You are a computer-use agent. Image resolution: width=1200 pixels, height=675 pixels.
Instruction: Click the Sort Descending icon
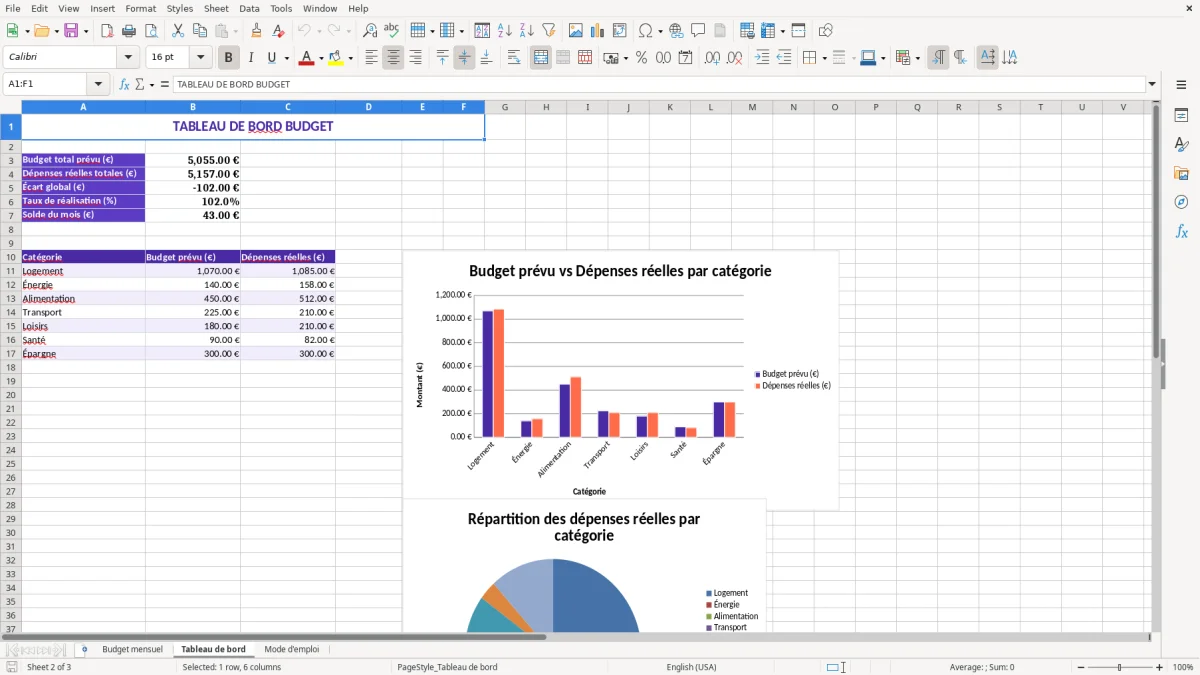(527, 31)
